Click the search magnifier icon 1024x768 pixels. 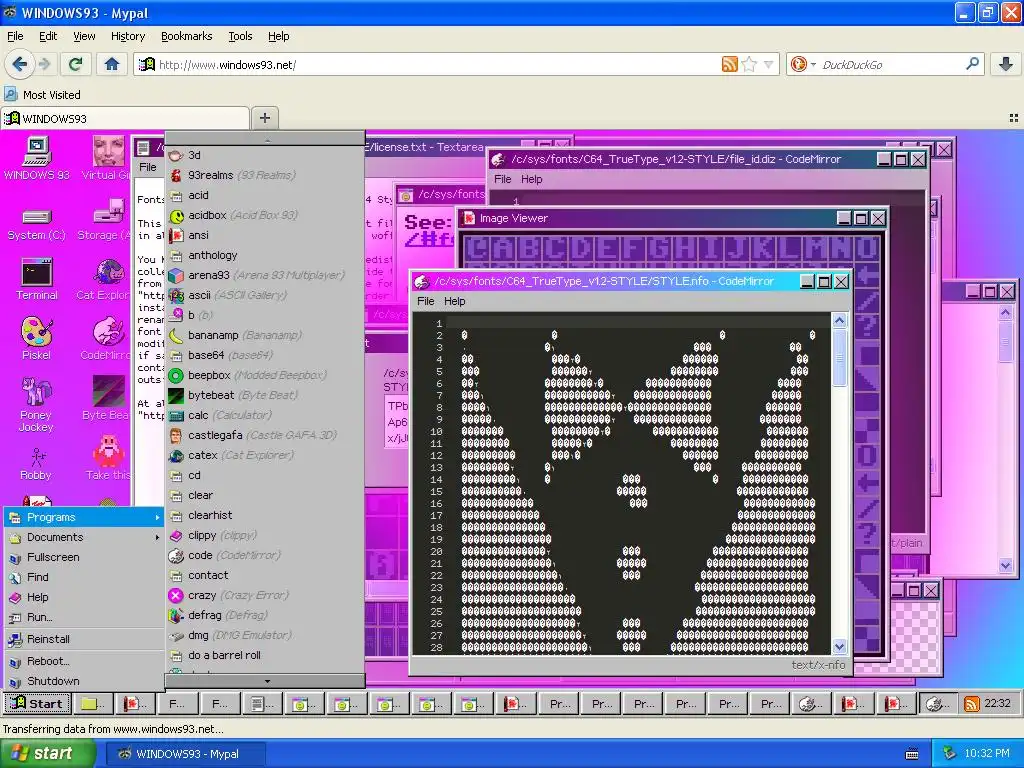point(972,64)
